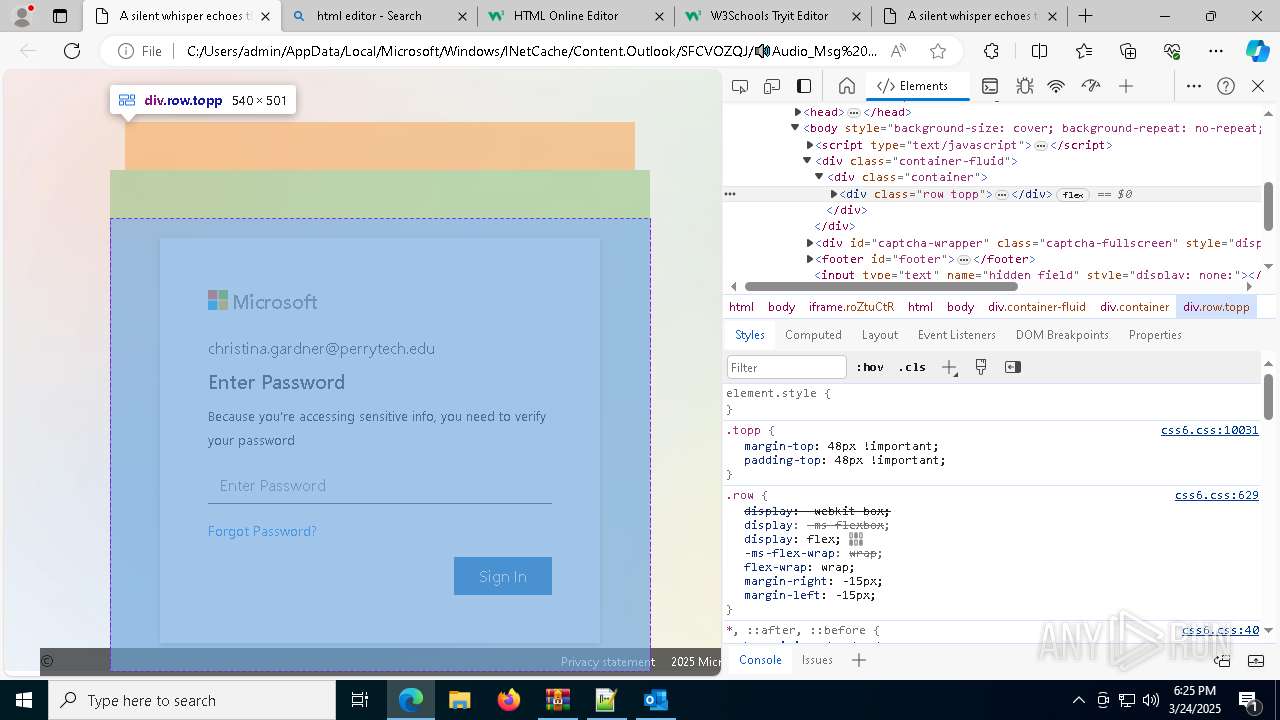Open DevTools help question mark
The image size is (1280, 720).
(1226, 86)
